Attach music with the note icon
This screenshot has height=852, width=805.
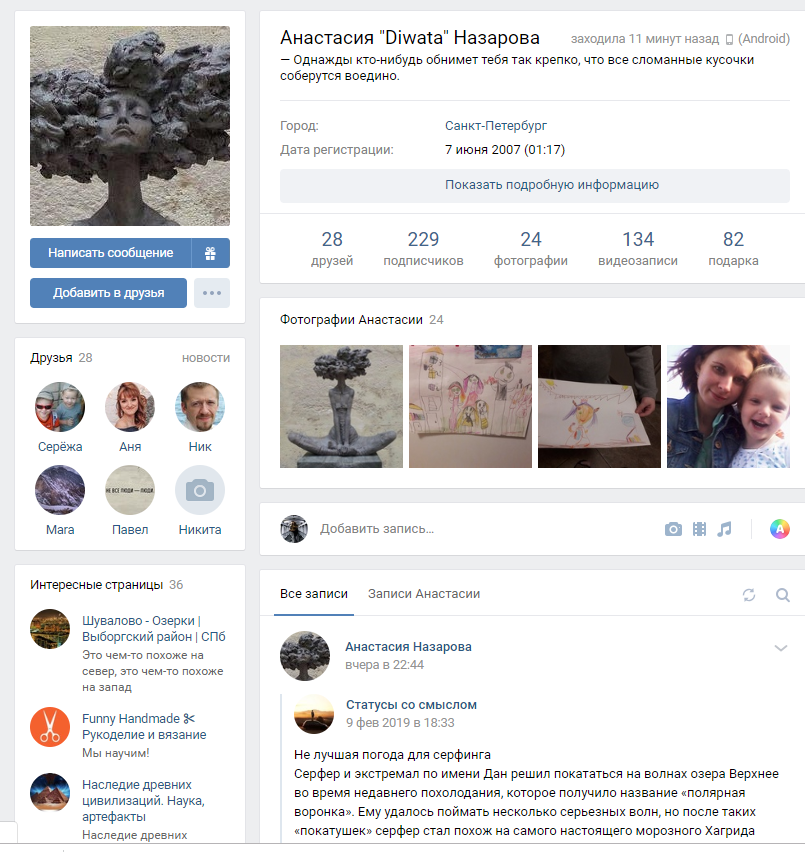725,529
